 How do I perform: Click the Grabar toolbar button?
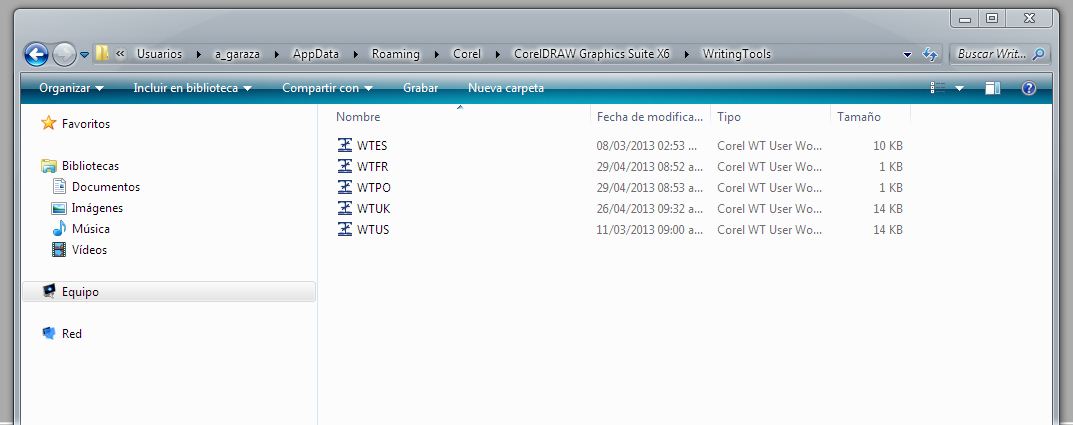pyautogui.click(x=420, y=88)
